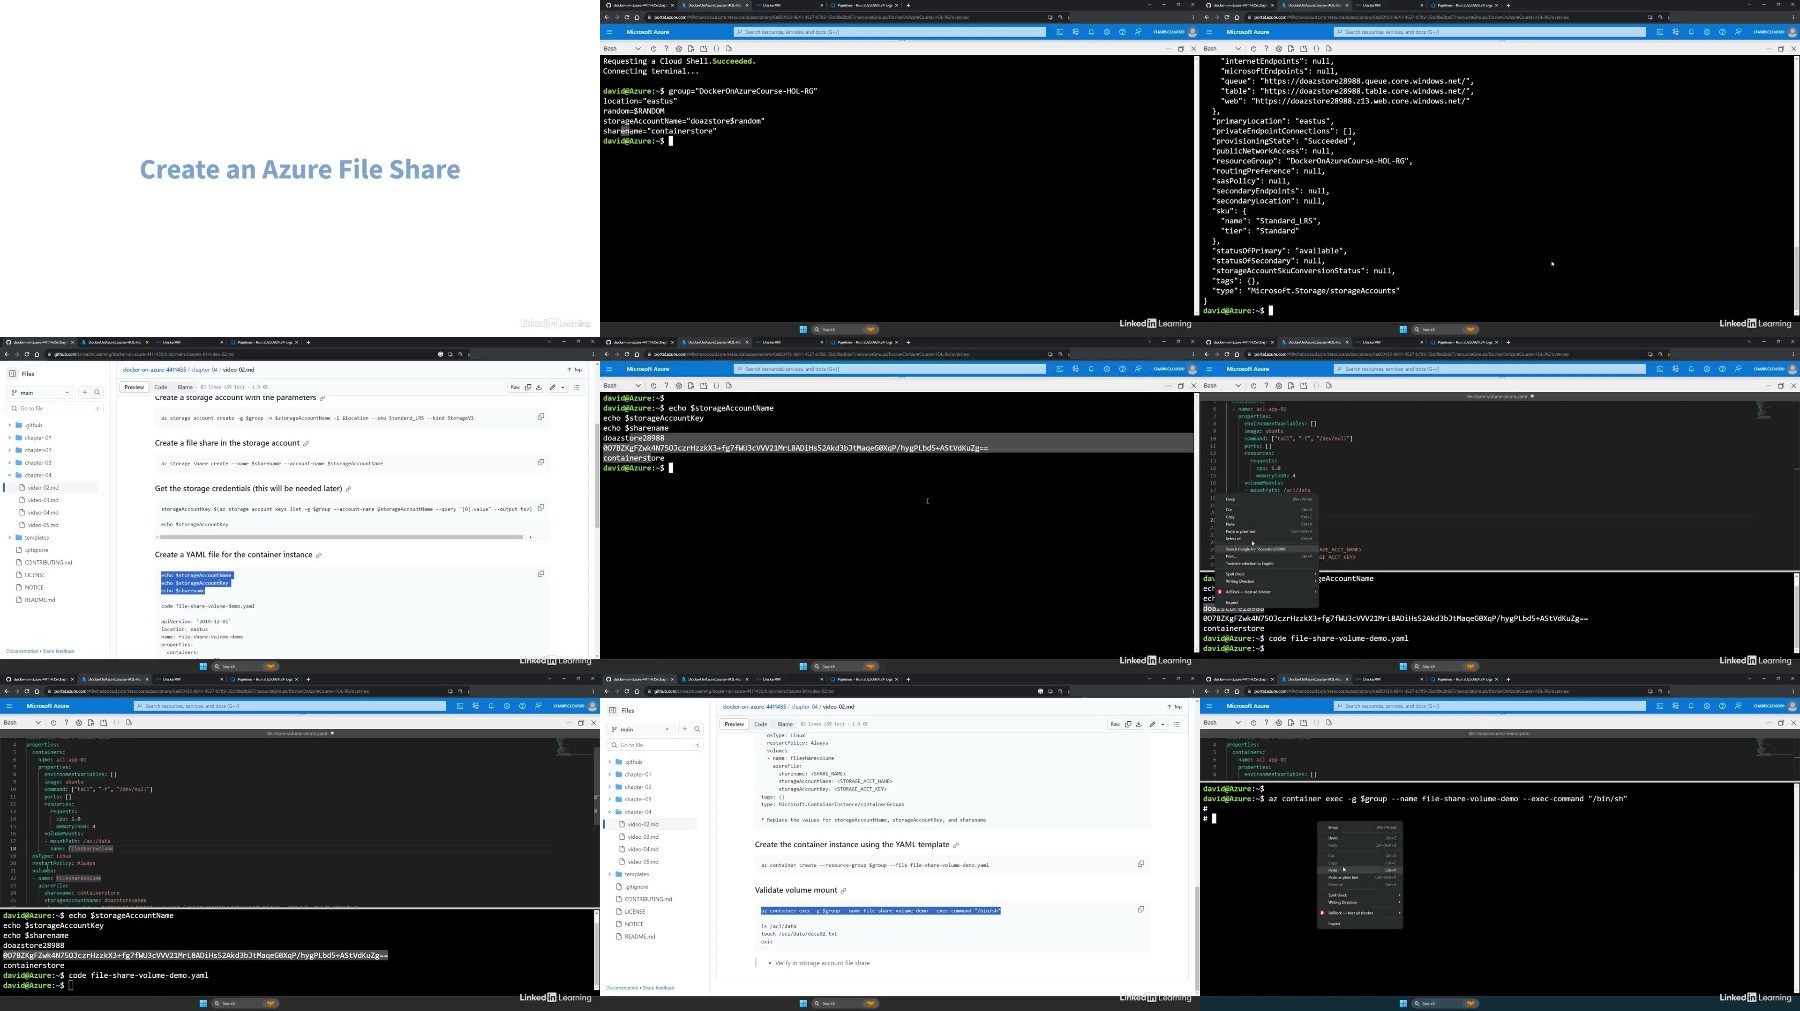Click the Cloud Shell header icon in the 'Requesting a Cloud Shell' frame
1800x1011 pixels.
pos(1060,32)
